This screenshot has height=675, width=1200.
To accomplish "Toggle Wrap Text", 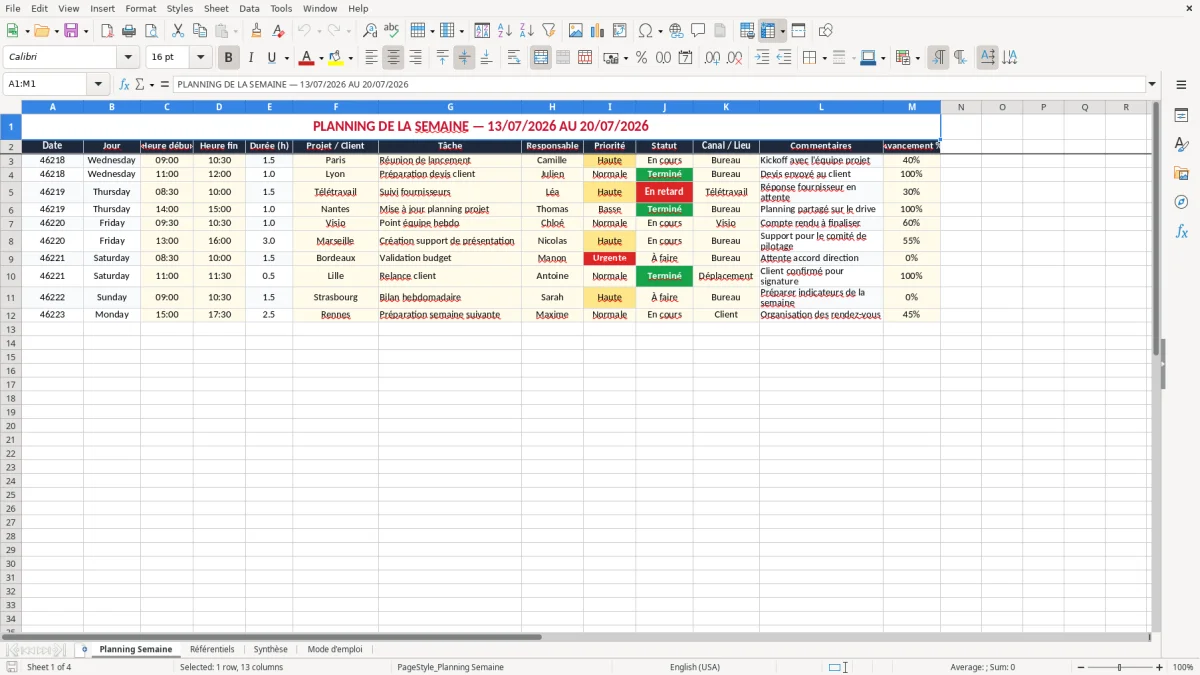I will tap(513, 58).
